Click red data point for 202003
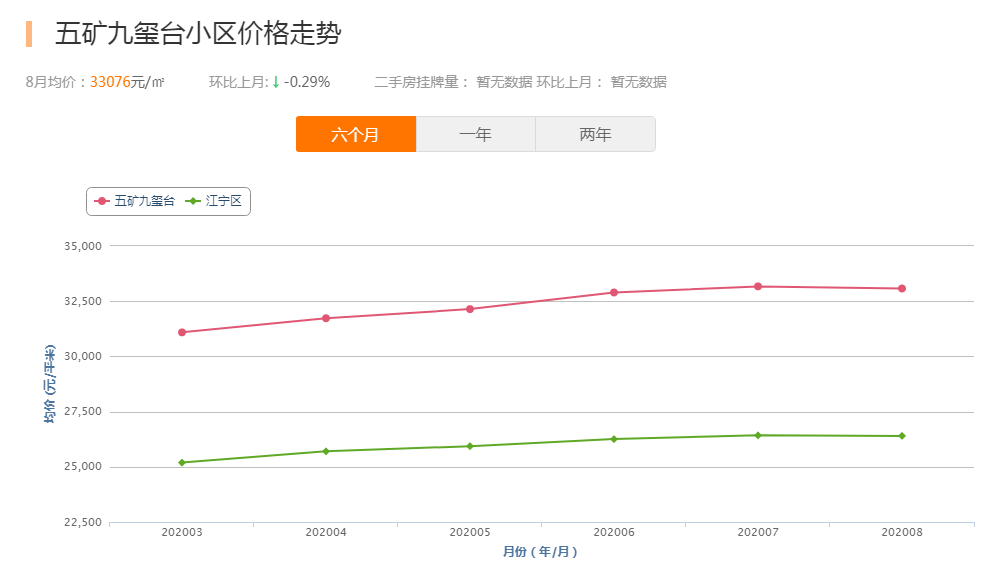Image resolution: width=984 pixels, height=565 pixels. (182, 332)
